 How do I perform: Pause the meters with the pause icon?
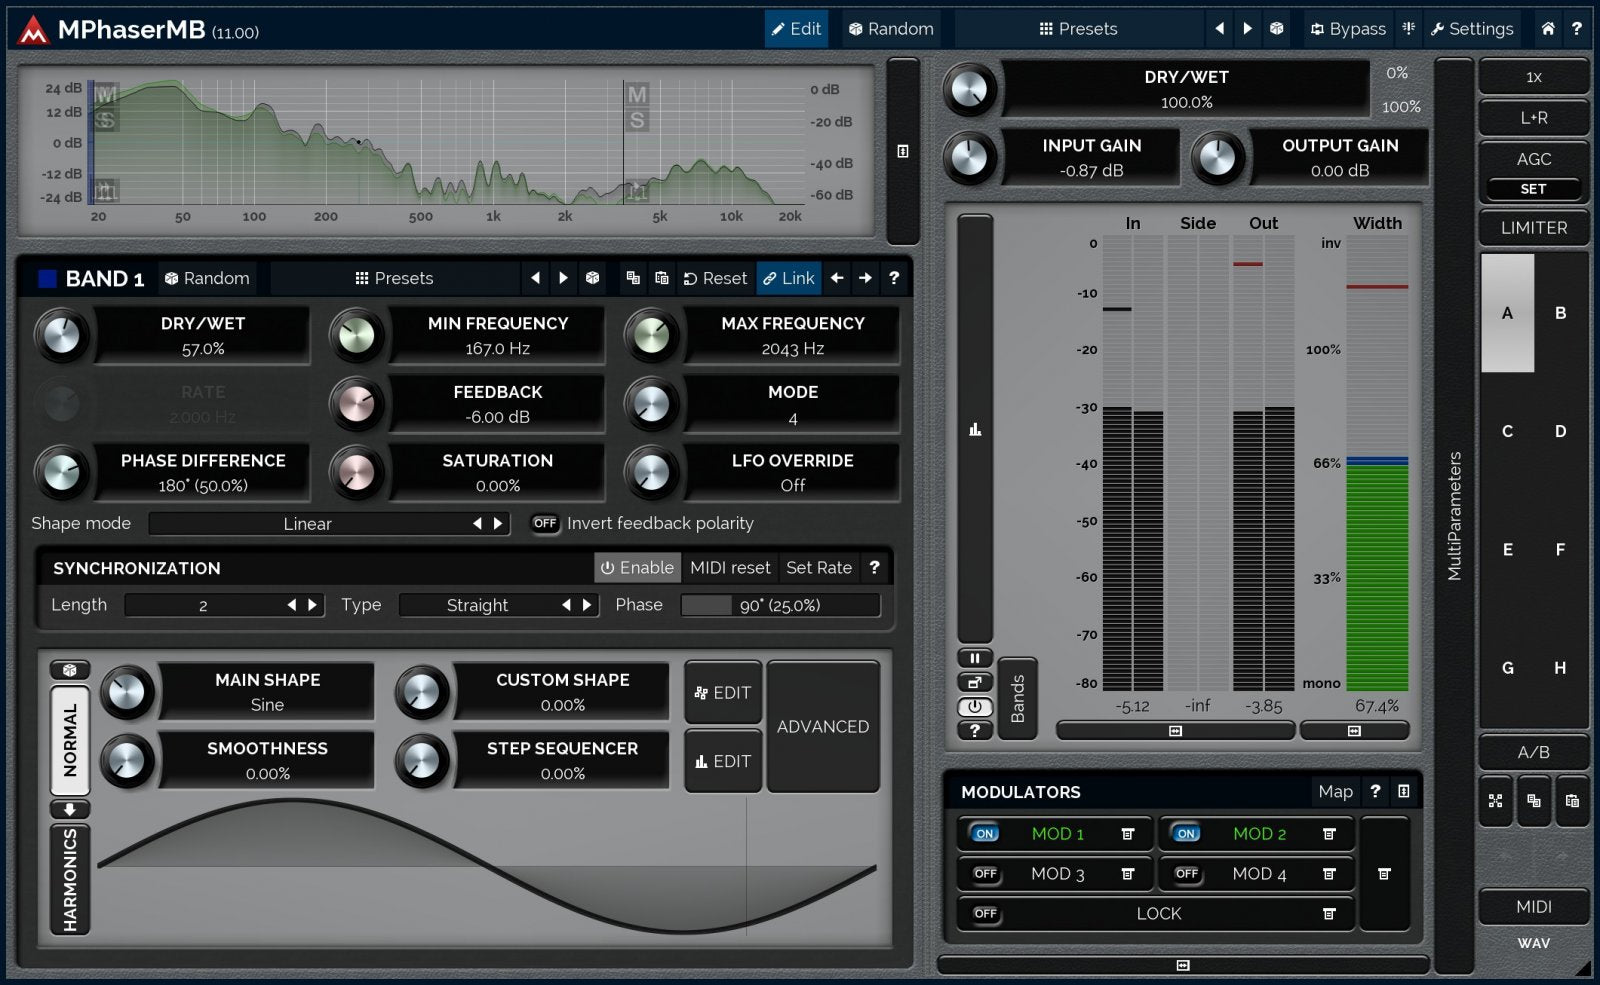pos(975,657)
